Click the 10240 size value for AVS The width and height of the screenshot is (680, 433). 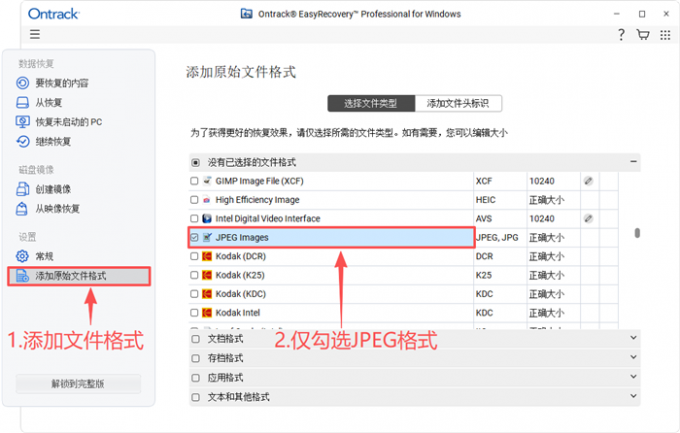tap(542, 218)
